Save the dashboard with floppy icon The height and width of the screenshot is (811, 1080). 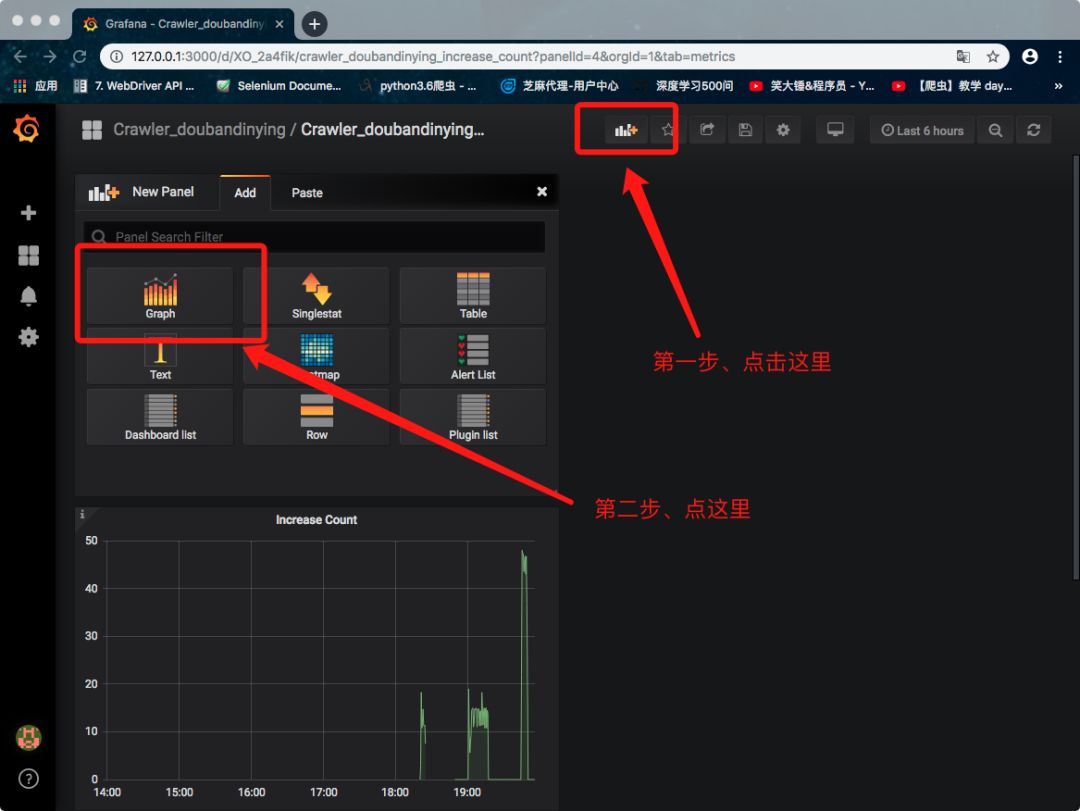coord(745,130)
